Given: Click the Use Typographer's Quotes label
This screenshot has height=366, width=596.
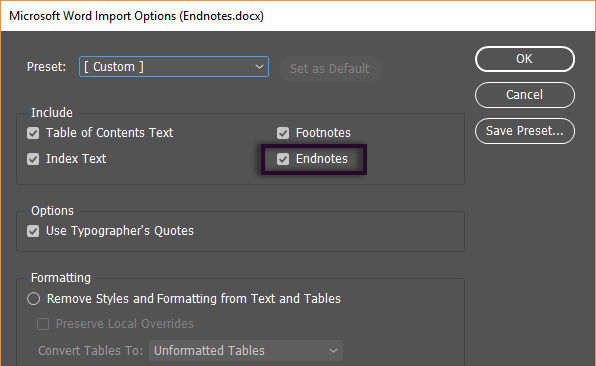Looking at the screenshot, I should pyautogui.click(x=120, y=231).
